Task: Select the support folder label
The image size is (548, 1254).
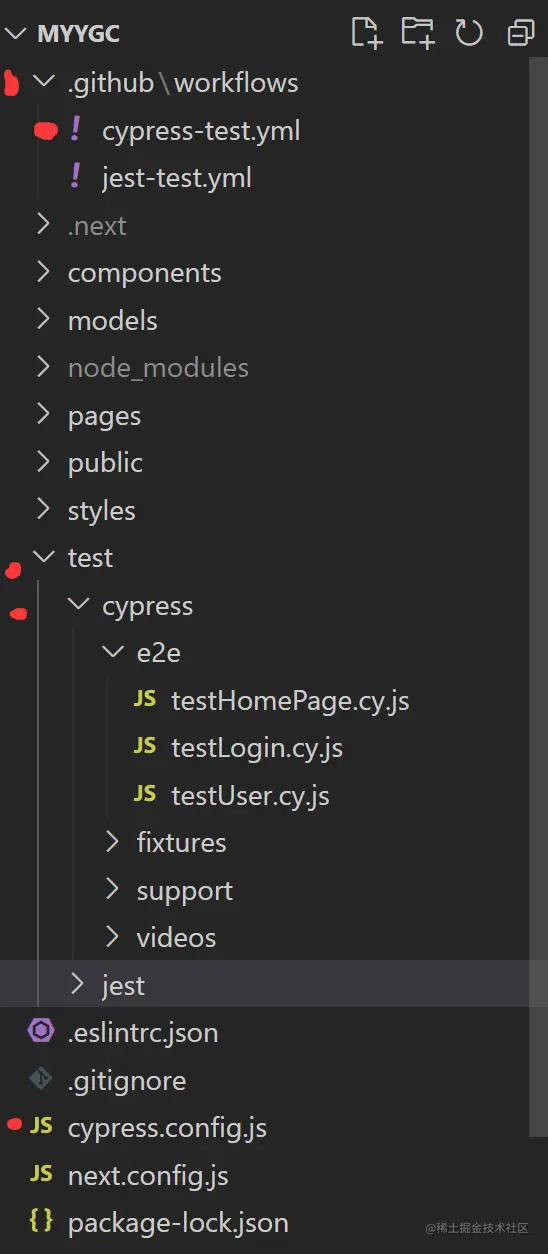Action: [x=185, y=892]
